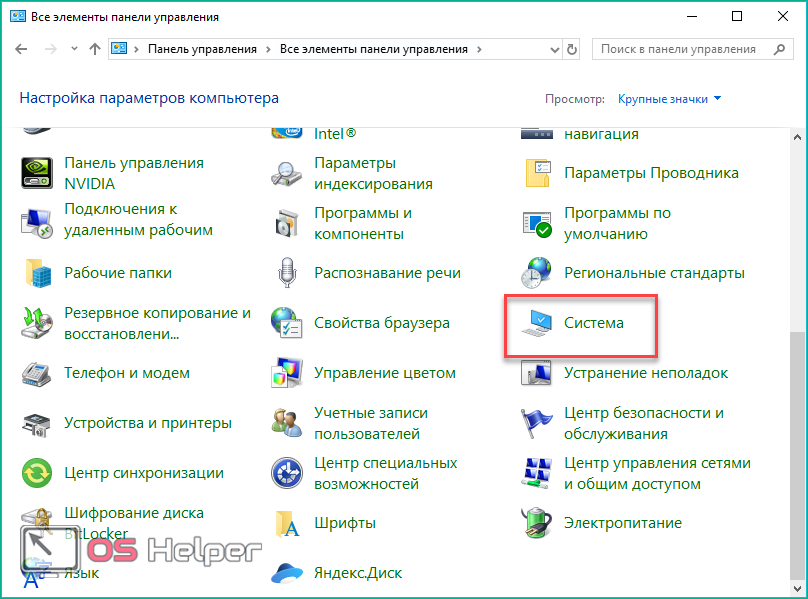Refresh the control panel view

571,49
